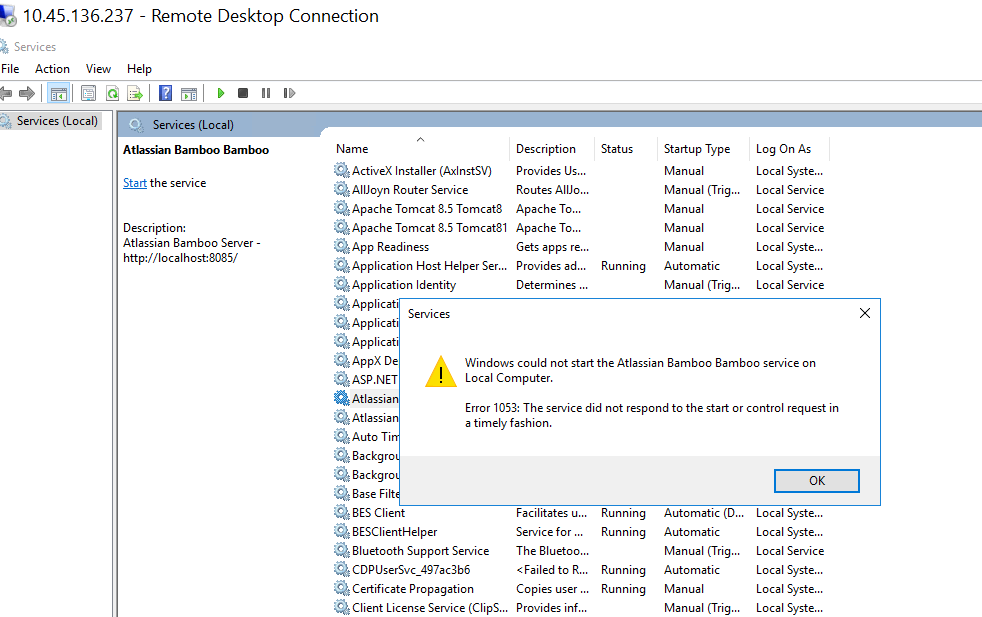The image size is (982, 617).
Task: Select the Start Service toolbar icon
Action: click(219, 93)
